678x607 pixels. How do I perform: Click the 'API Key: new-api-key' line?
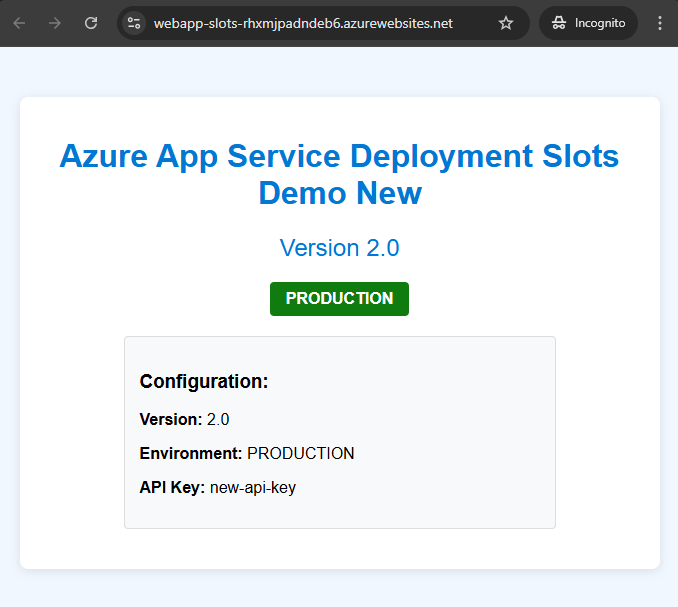click(217, 488)
